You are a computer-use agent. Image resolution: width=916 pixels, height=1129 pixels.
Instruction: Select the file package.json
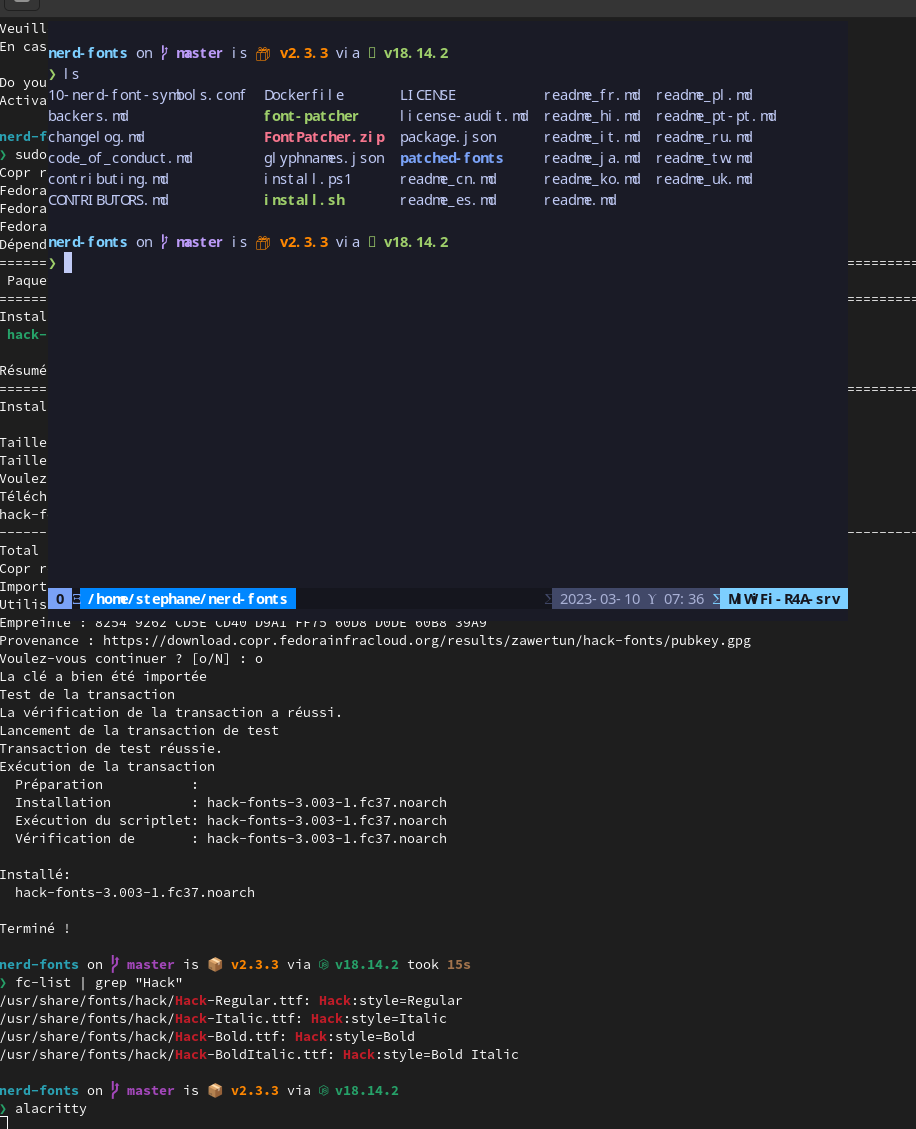click(x=448, y=137)
